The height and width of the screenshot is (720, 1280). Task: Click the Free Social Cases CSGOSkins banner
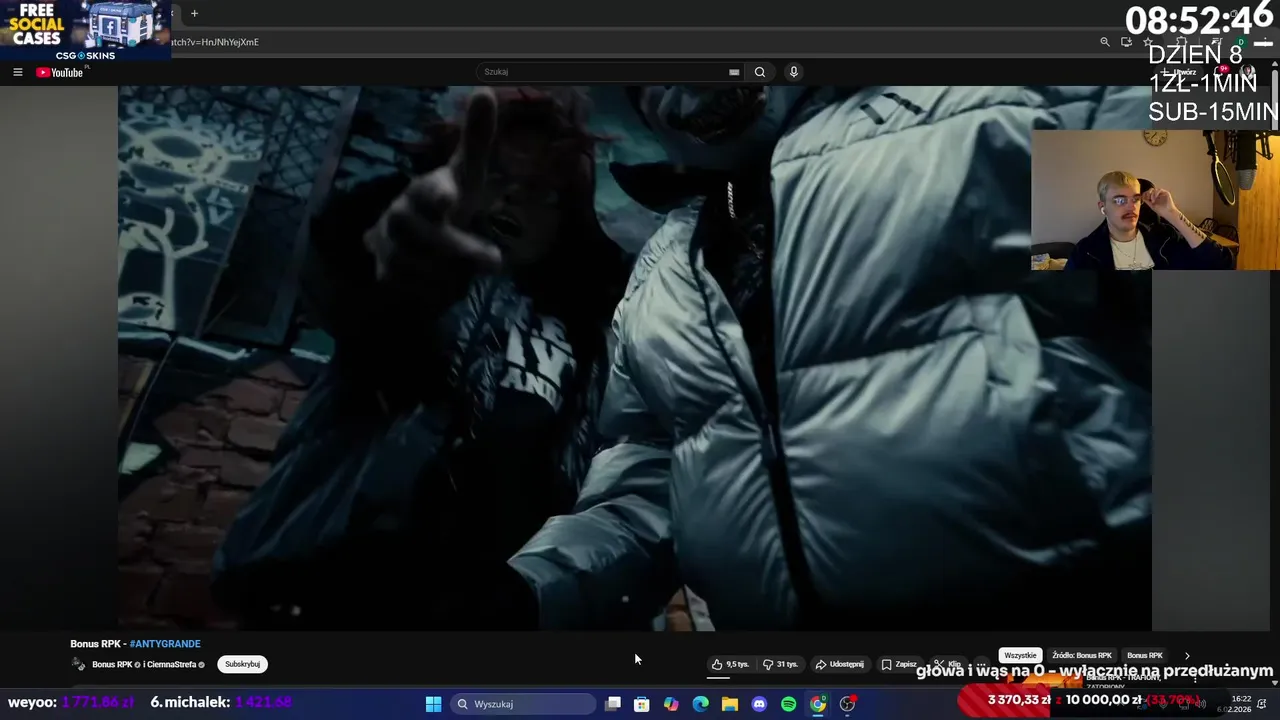pos(85,30)
